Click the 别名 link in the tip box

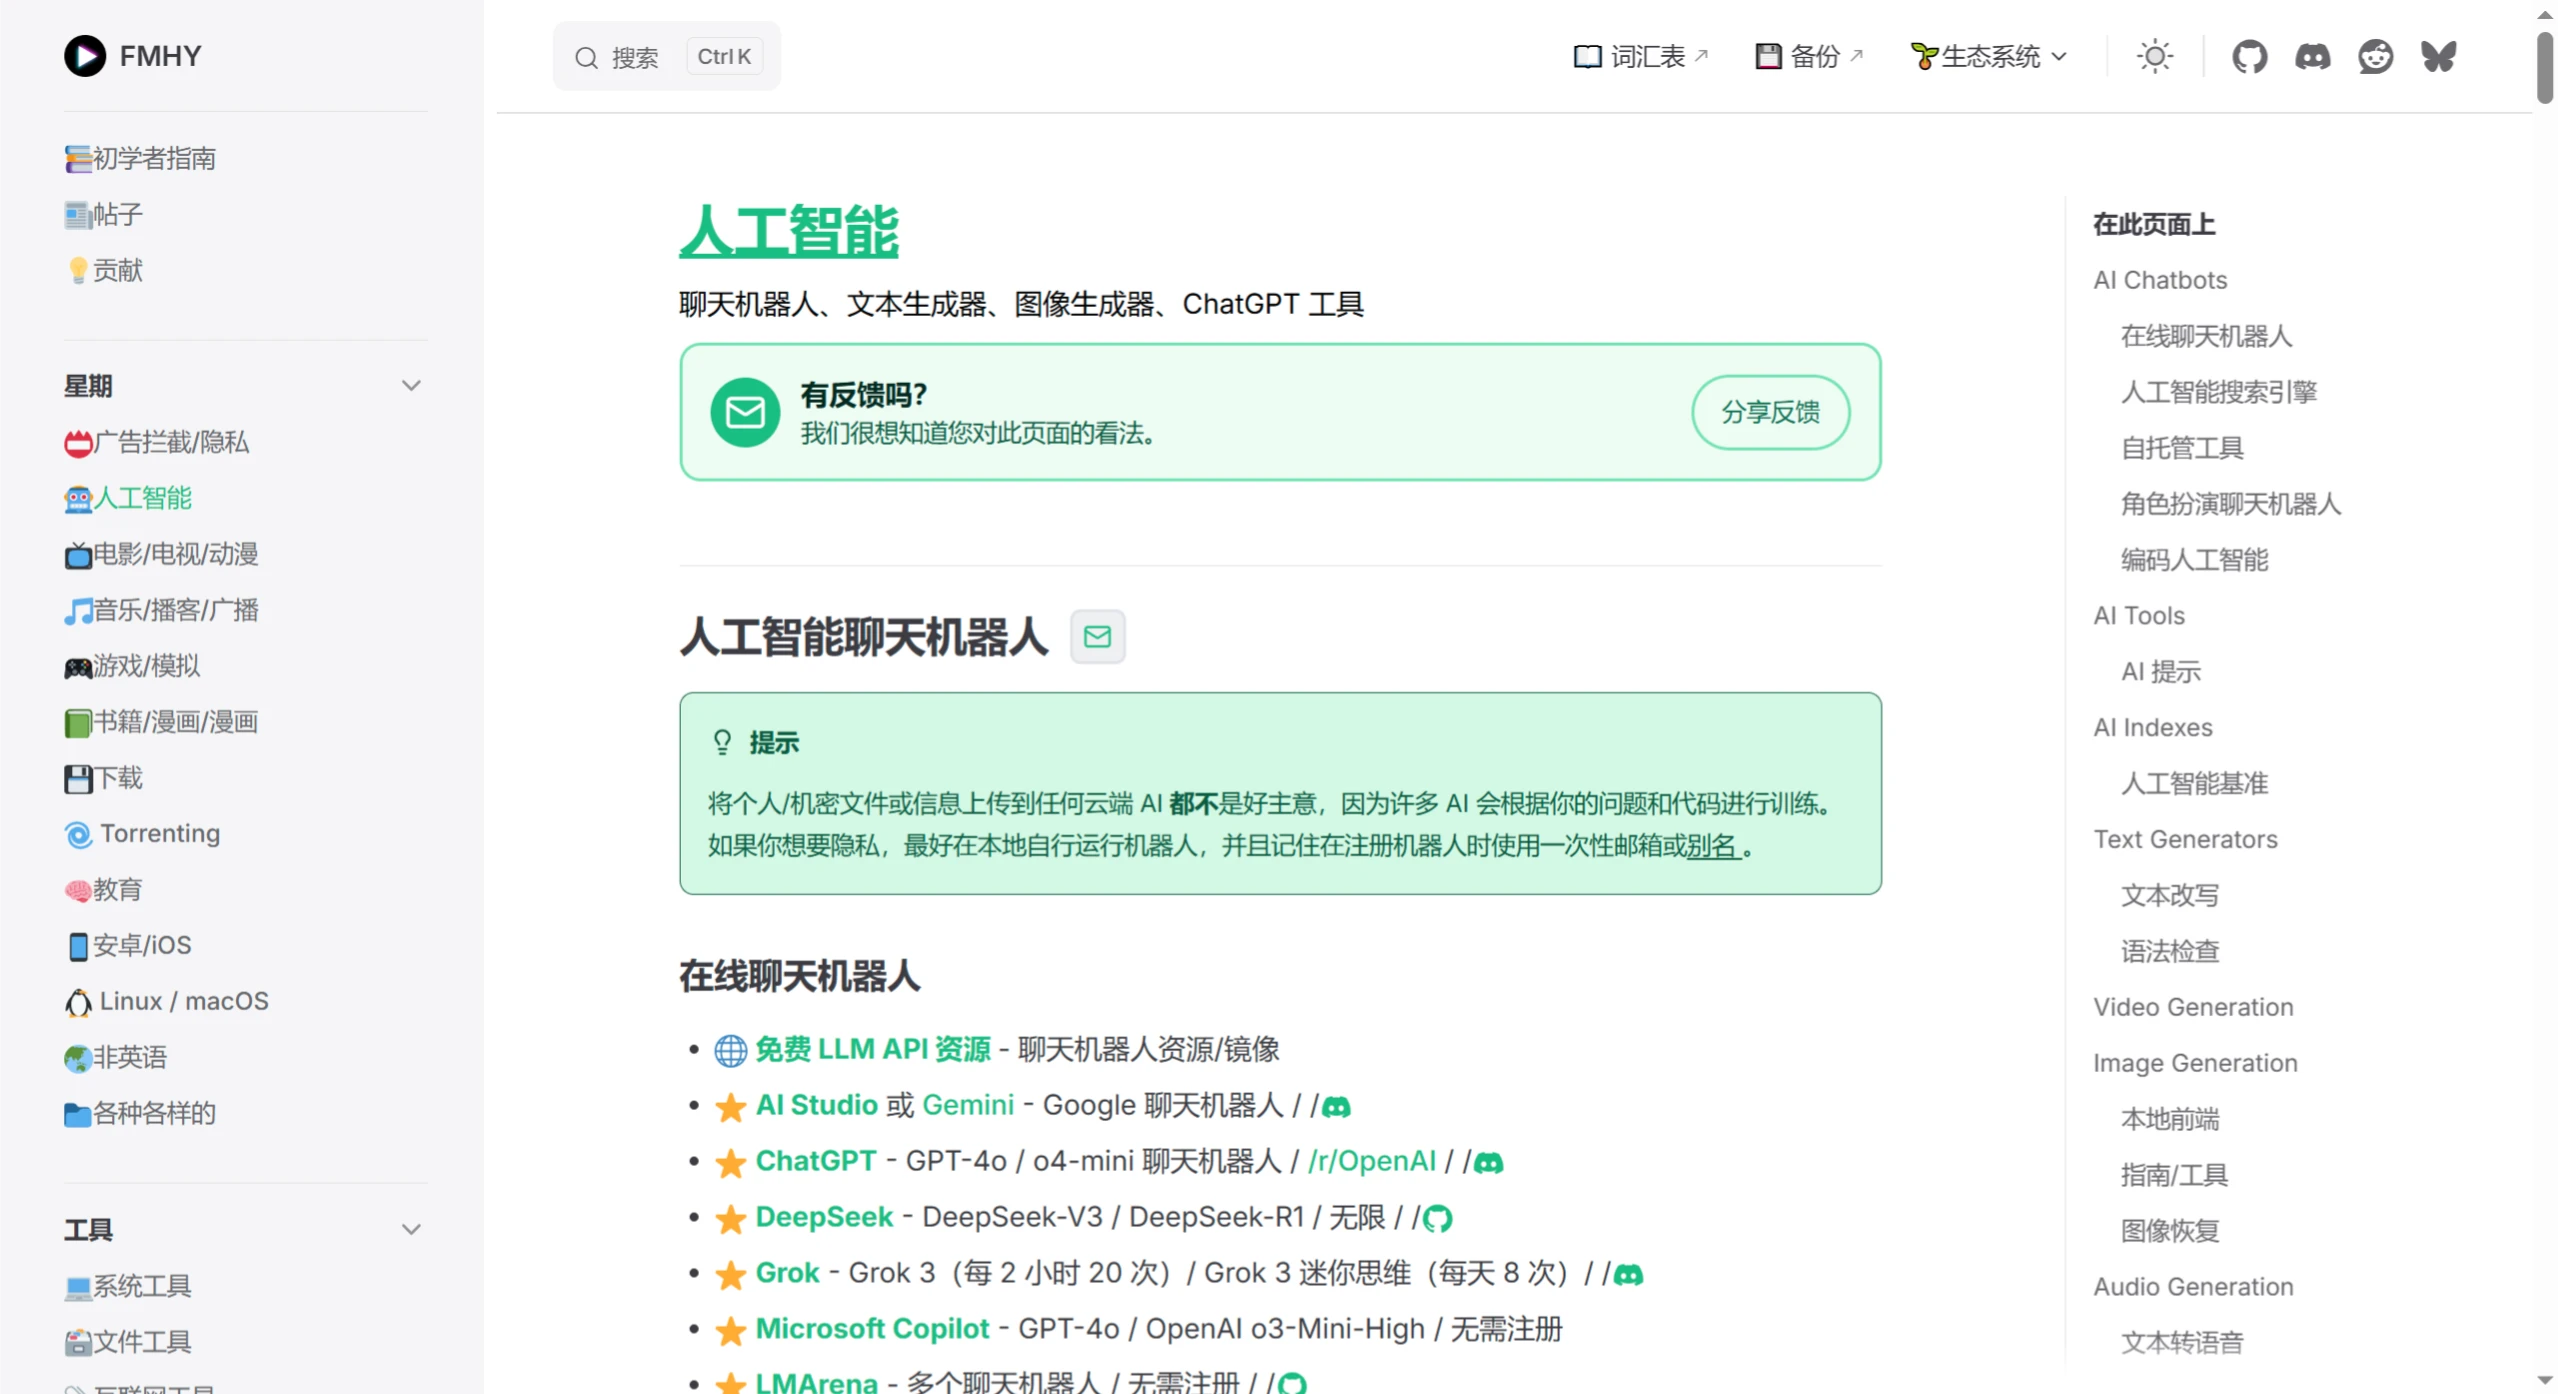click(x=1712, y=847)
